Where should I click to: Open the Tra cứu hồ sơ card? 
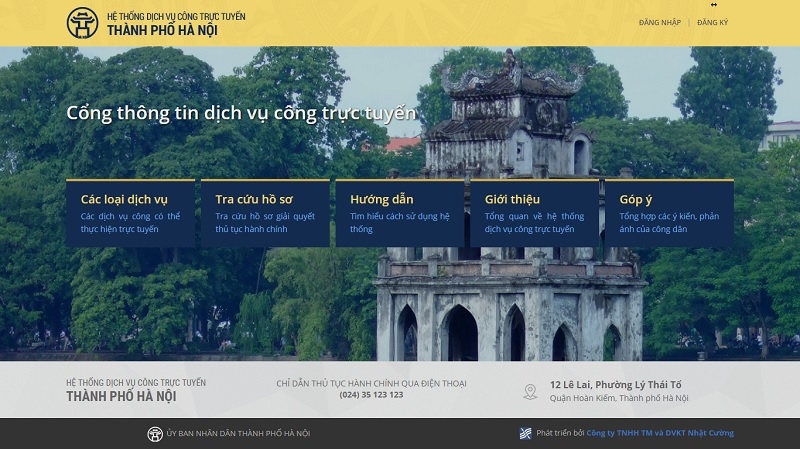click(x=265, y=213)
